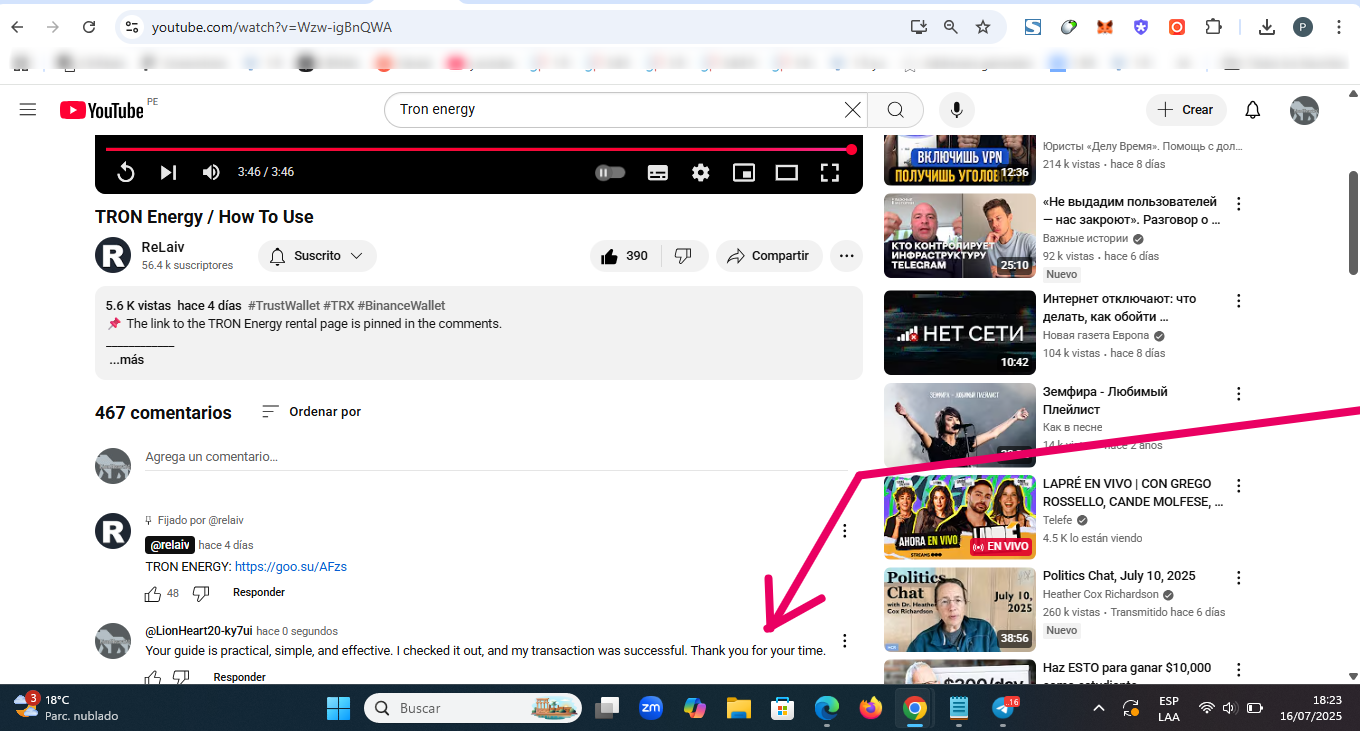Image resolution: width=1360 pixels, height=731 pixels.
Task: Open options for Важные истории video
Action: click(x=1239, y=204)
